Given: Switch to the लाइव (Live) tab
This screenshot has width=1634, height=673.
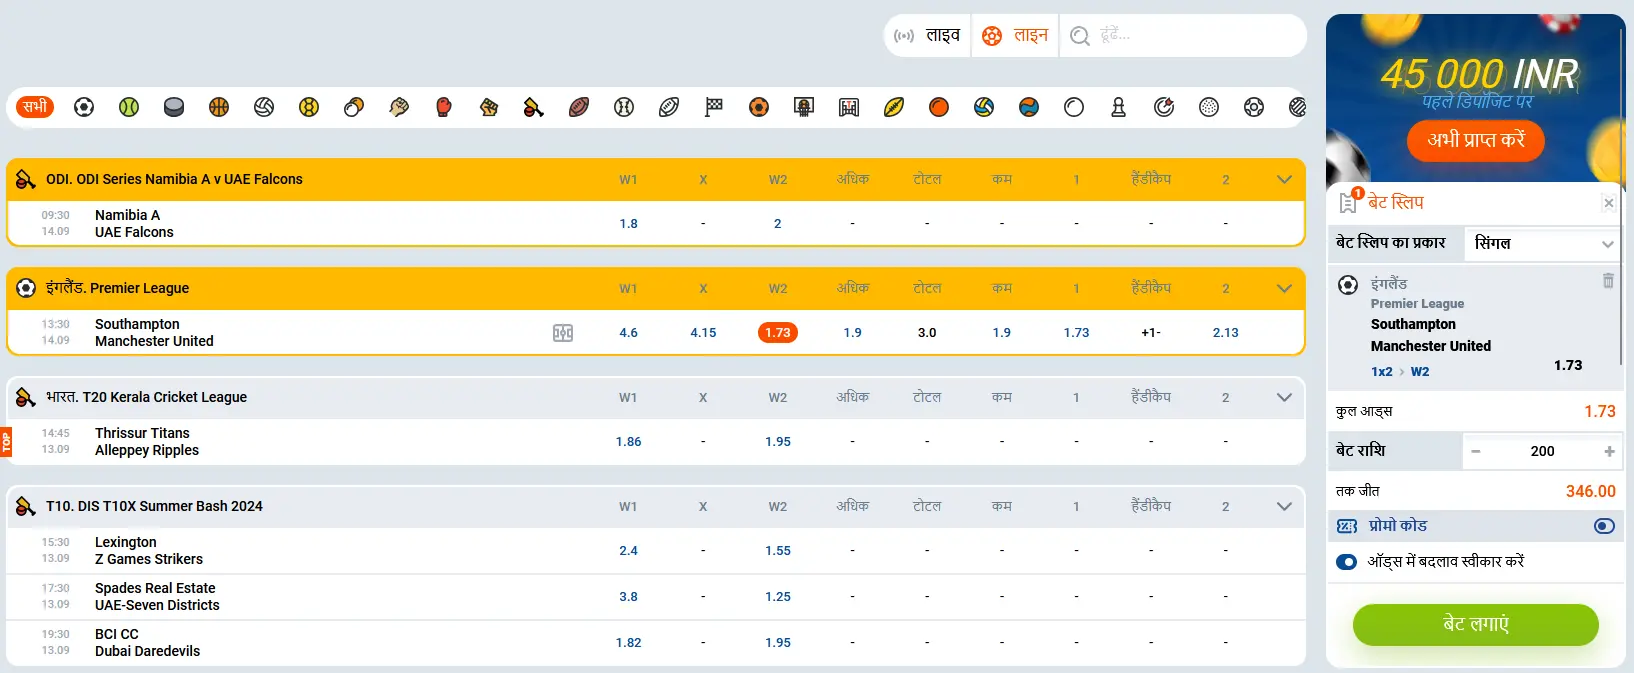Looking at the screenshot, I should tap(930, 36).
